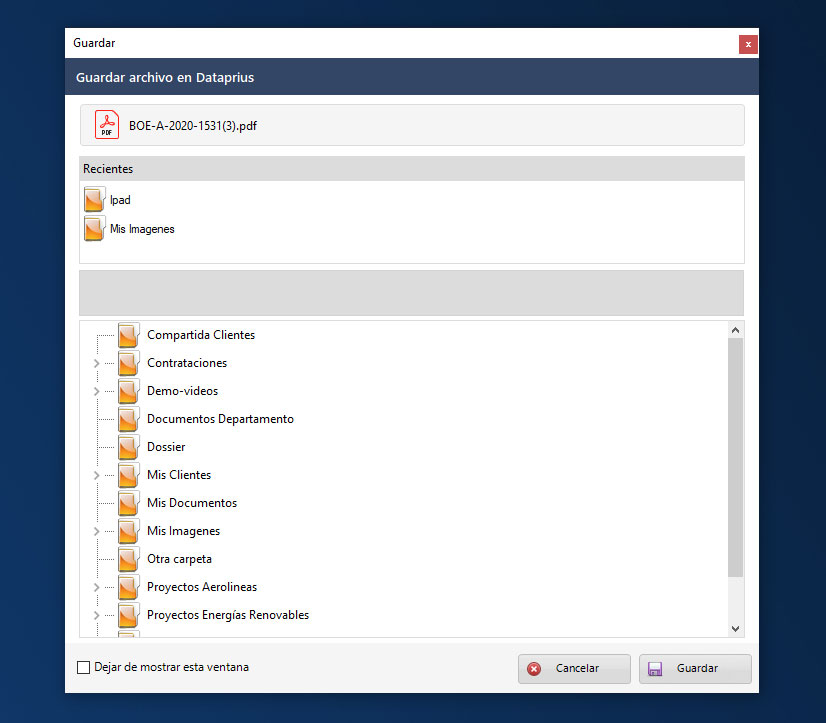Click the Documentos Departamento folder icon
The height and width of the screenshot is (723, 826).
(129, 418)
